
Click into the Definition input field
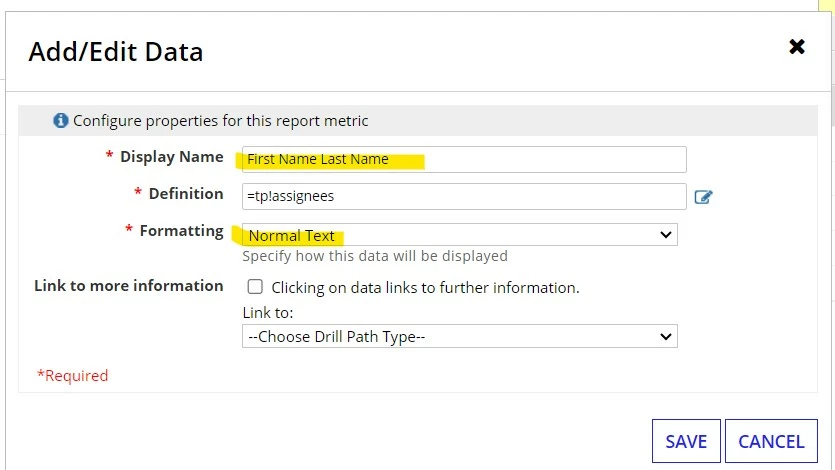pyautogui.click(x=464, y=196)
